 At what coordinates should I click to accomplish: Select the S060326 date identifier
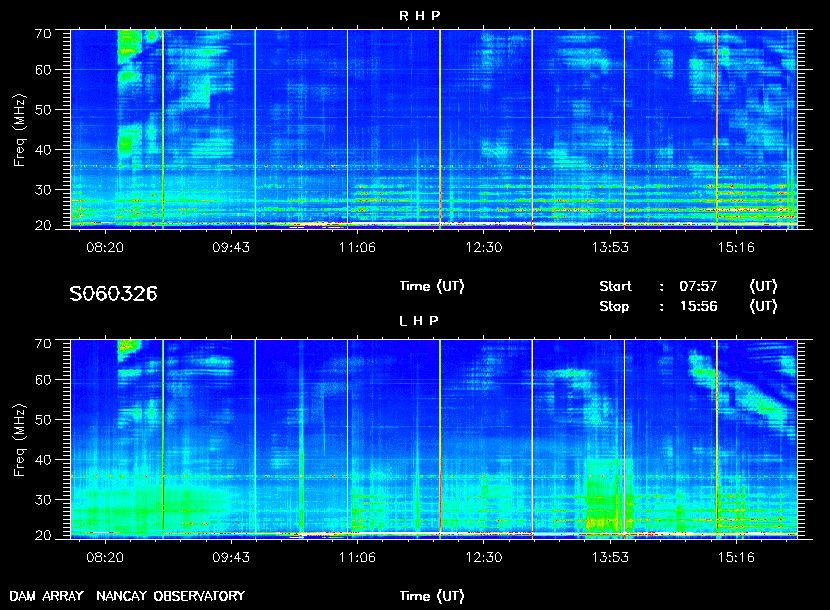click(x=113, y=293)
